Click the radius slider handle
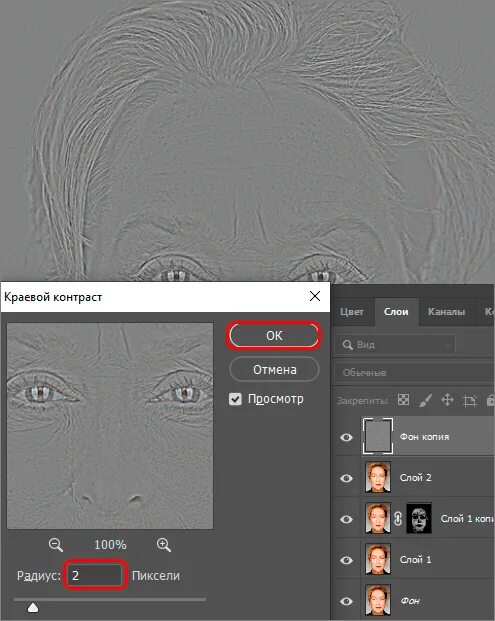495x621 pixels. [x=33, y=607]
